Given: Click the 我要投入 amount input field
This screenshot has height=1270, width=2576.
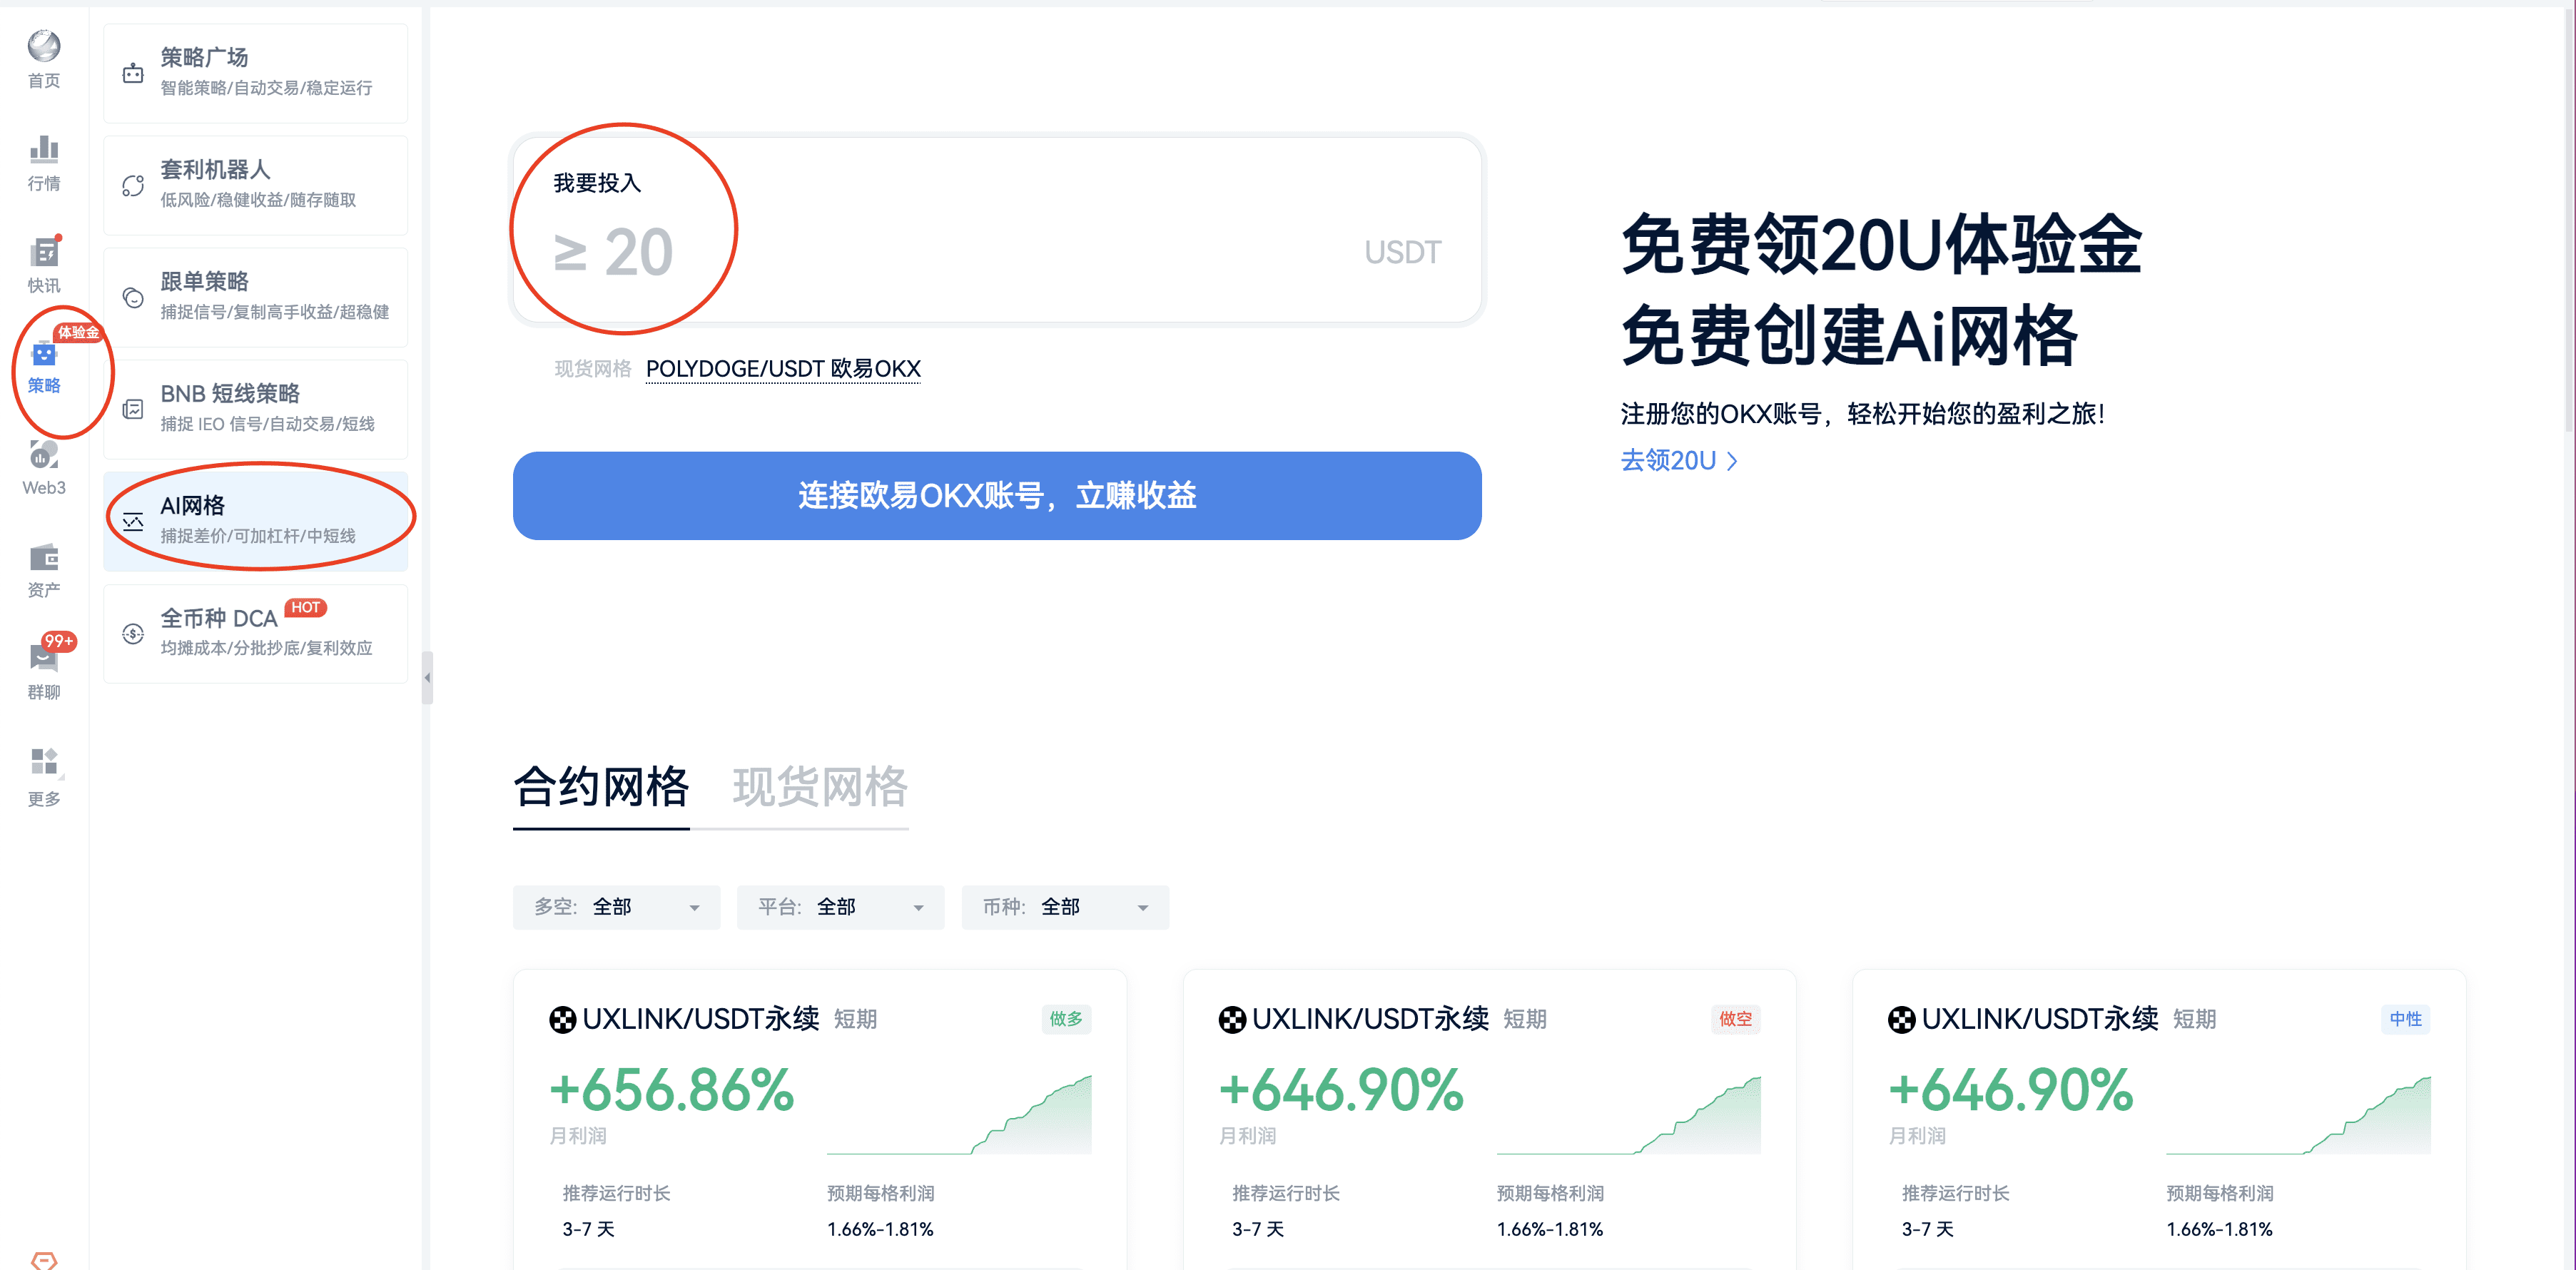Looking at the screenshot, I should tap(997, 230).
